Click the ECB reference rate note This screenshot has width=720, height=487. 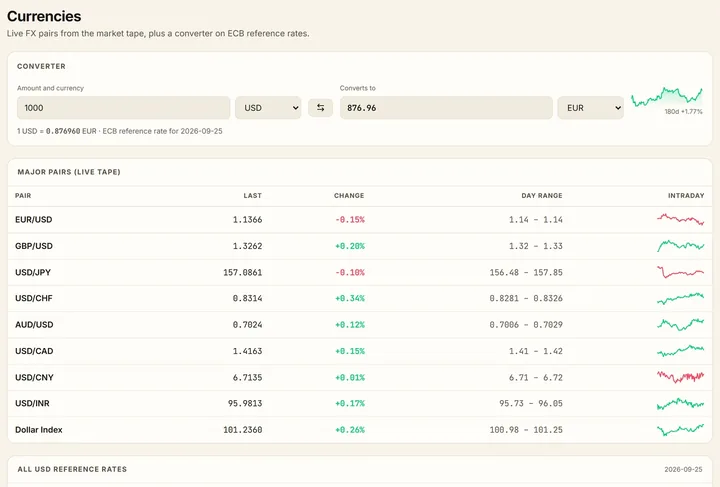[x=120, y=131]
